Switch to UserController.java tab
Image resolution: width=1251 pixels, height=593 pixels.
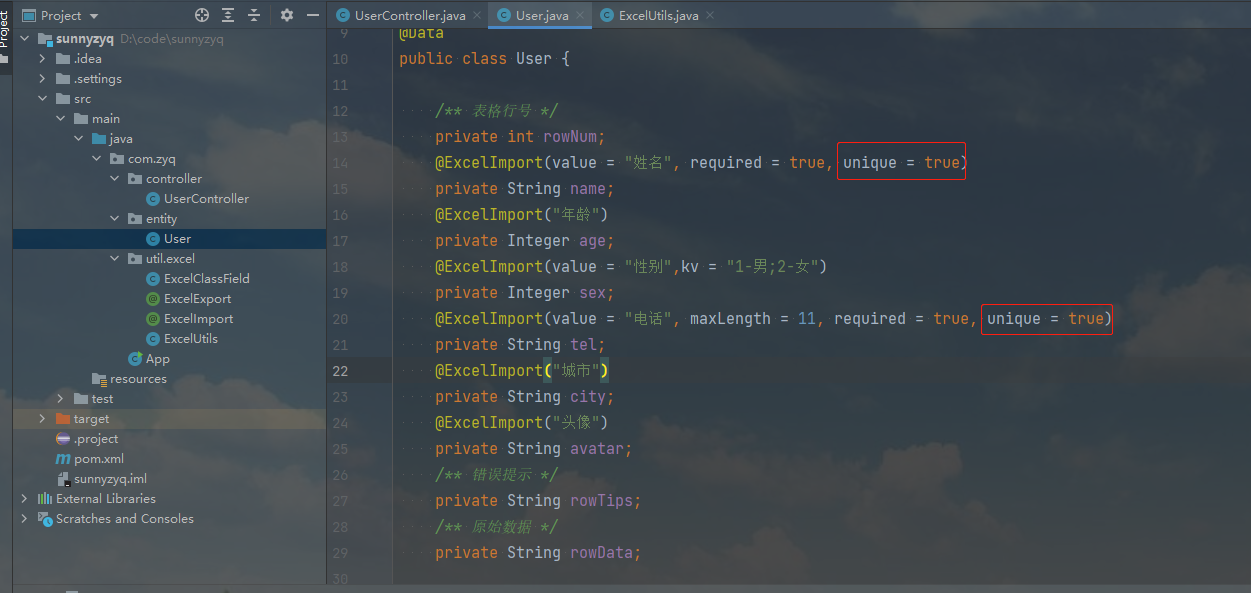click(409, 16)
